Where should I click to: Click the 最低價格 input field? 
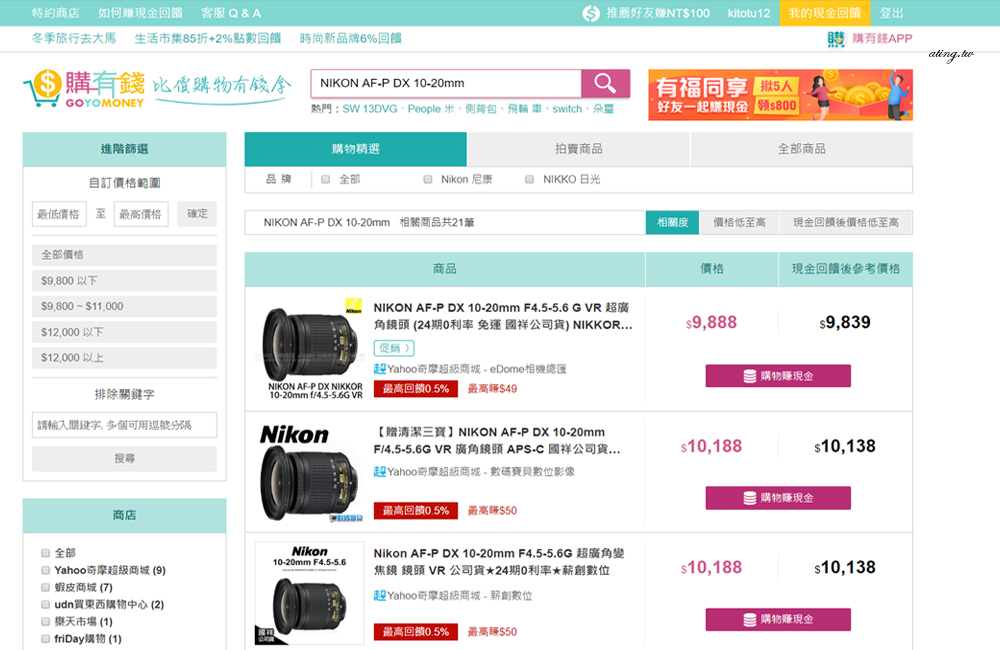pyautogui.click(x=59, y=214)
